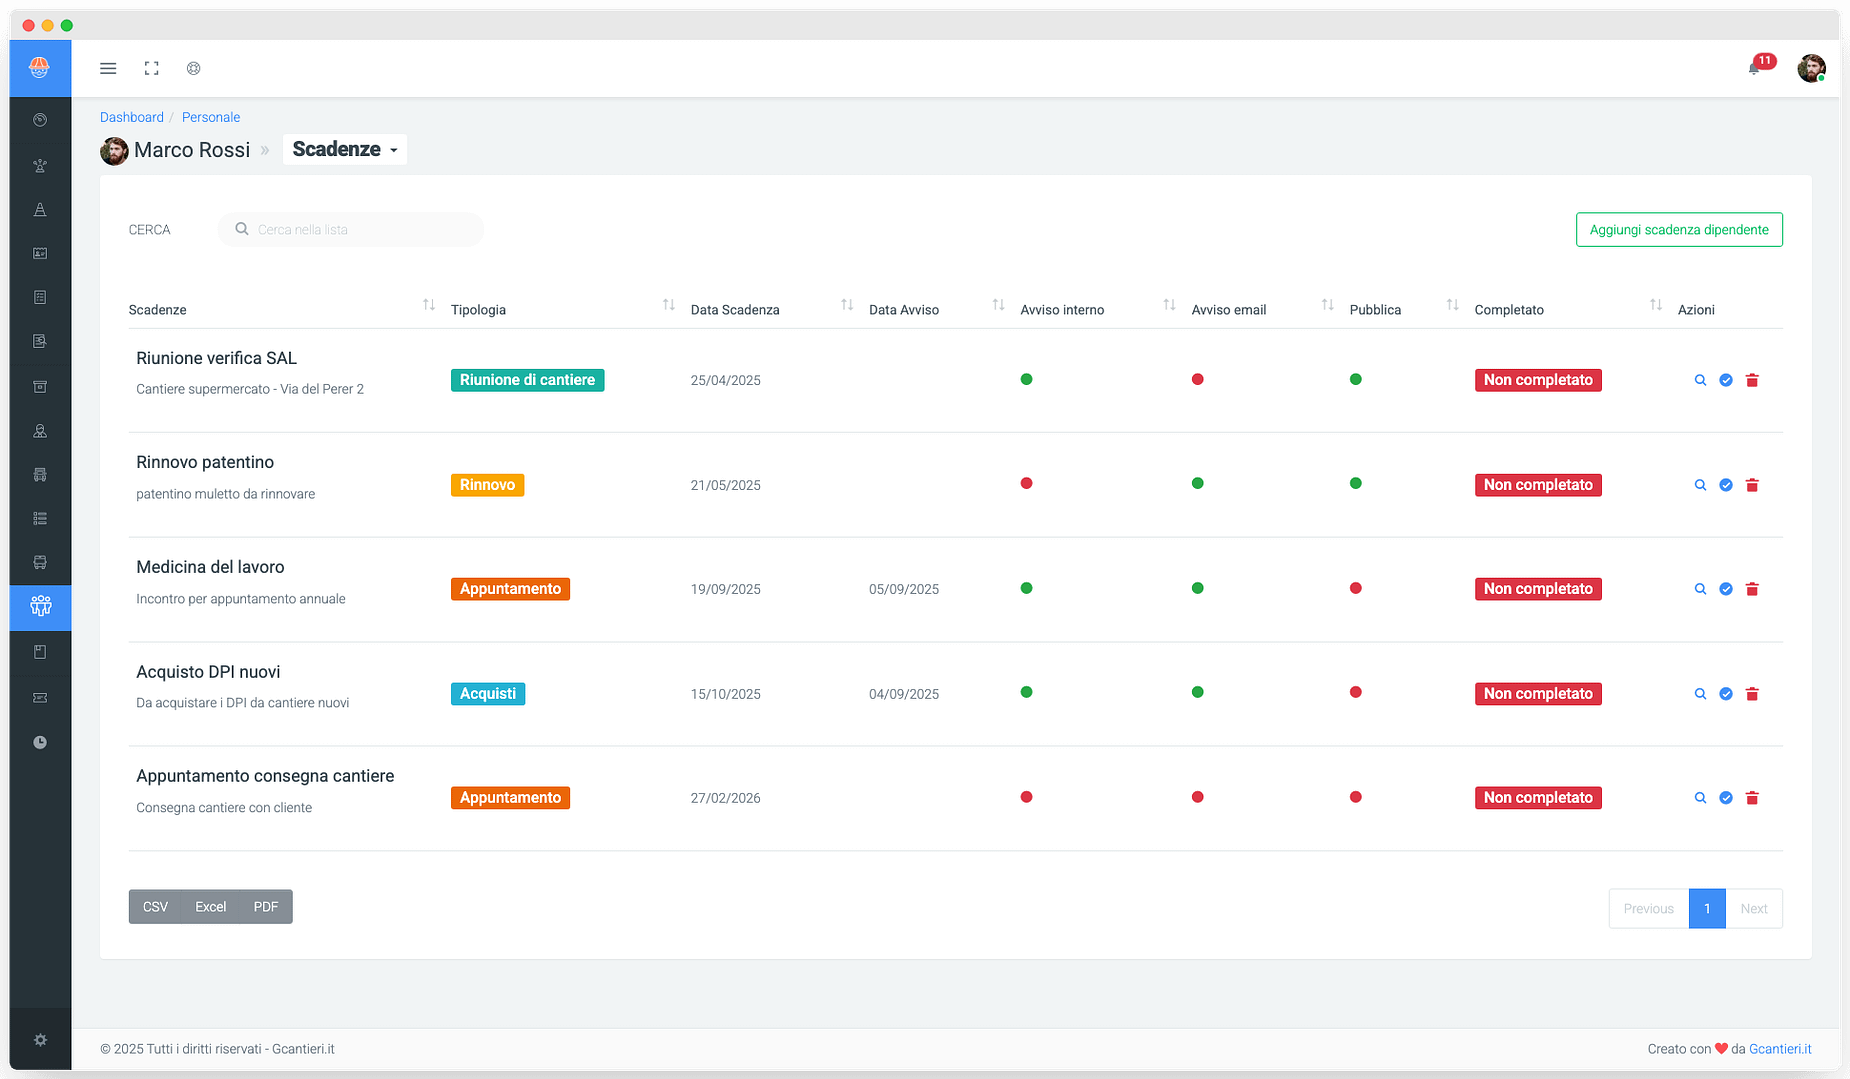The width and height of the screenshot is (1850, 1079).
Task: Click Data Avviso 05/09/2025 cell
Action: tap(904, 589)
